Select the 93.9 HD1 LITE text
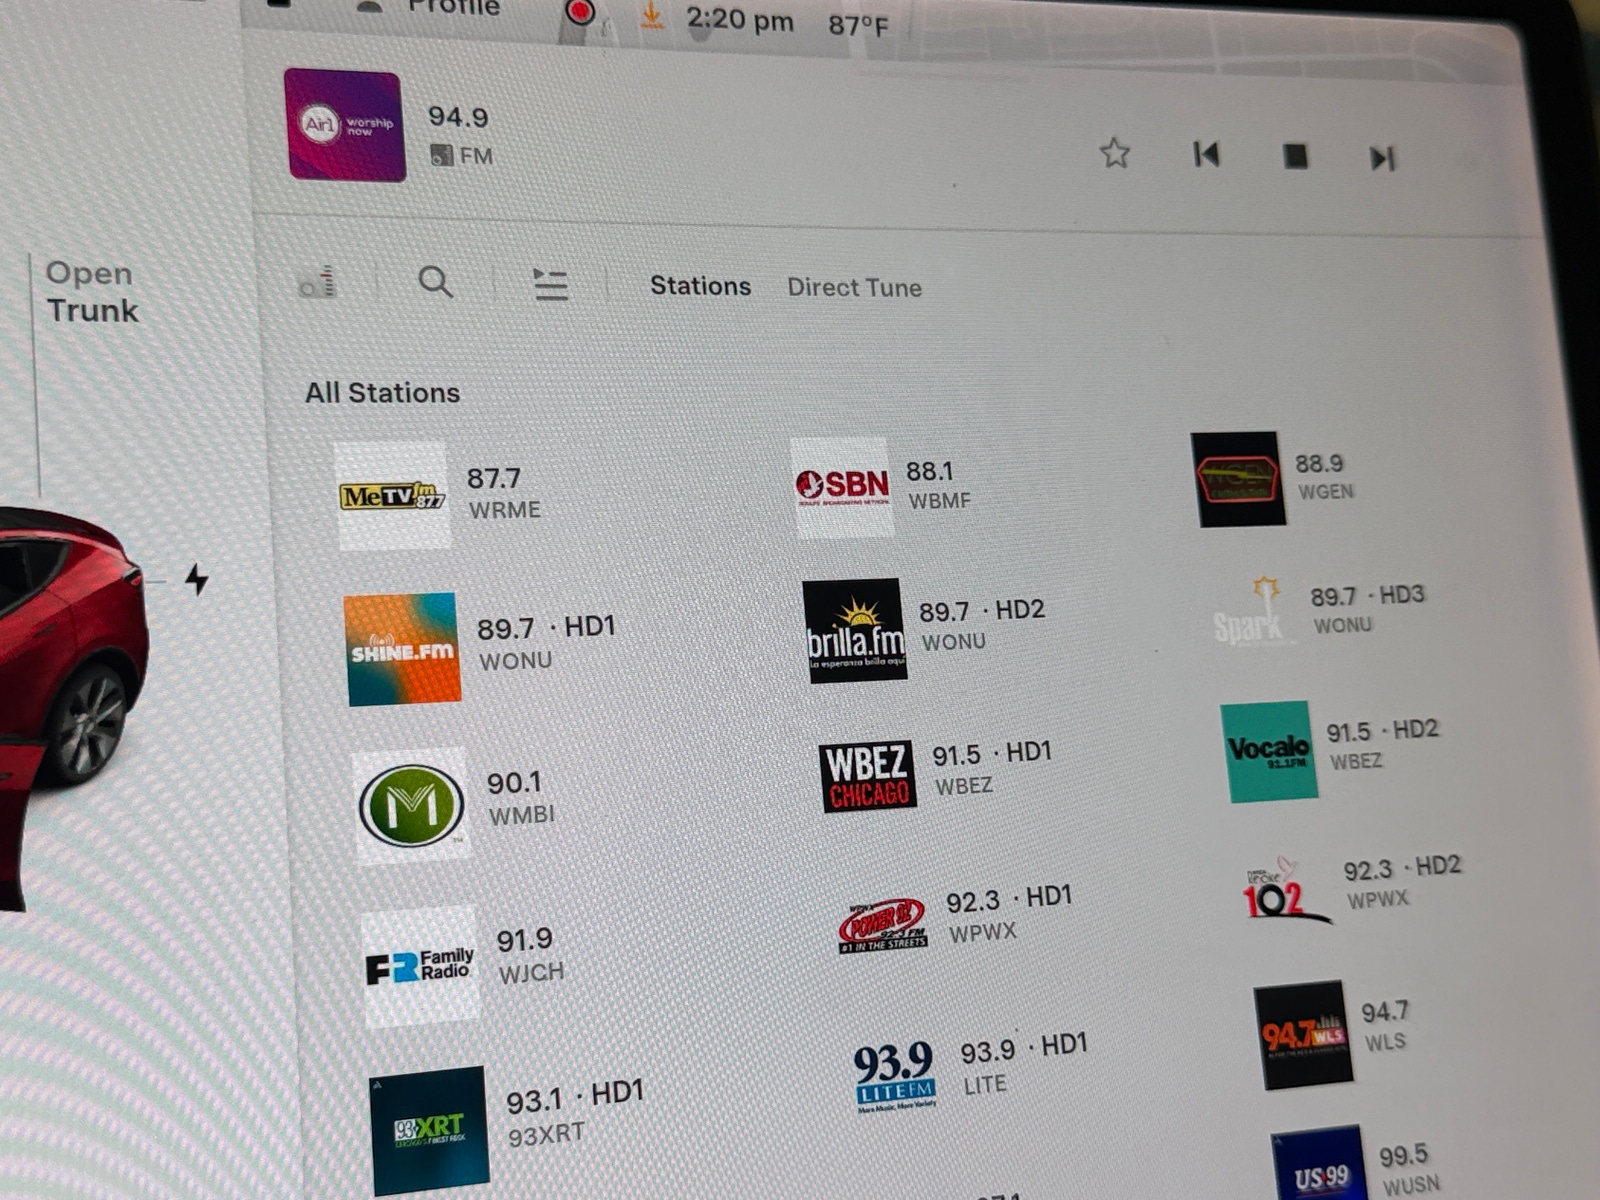The width and height of the screenshot is (1600, 1200). pos(1023,1064)
